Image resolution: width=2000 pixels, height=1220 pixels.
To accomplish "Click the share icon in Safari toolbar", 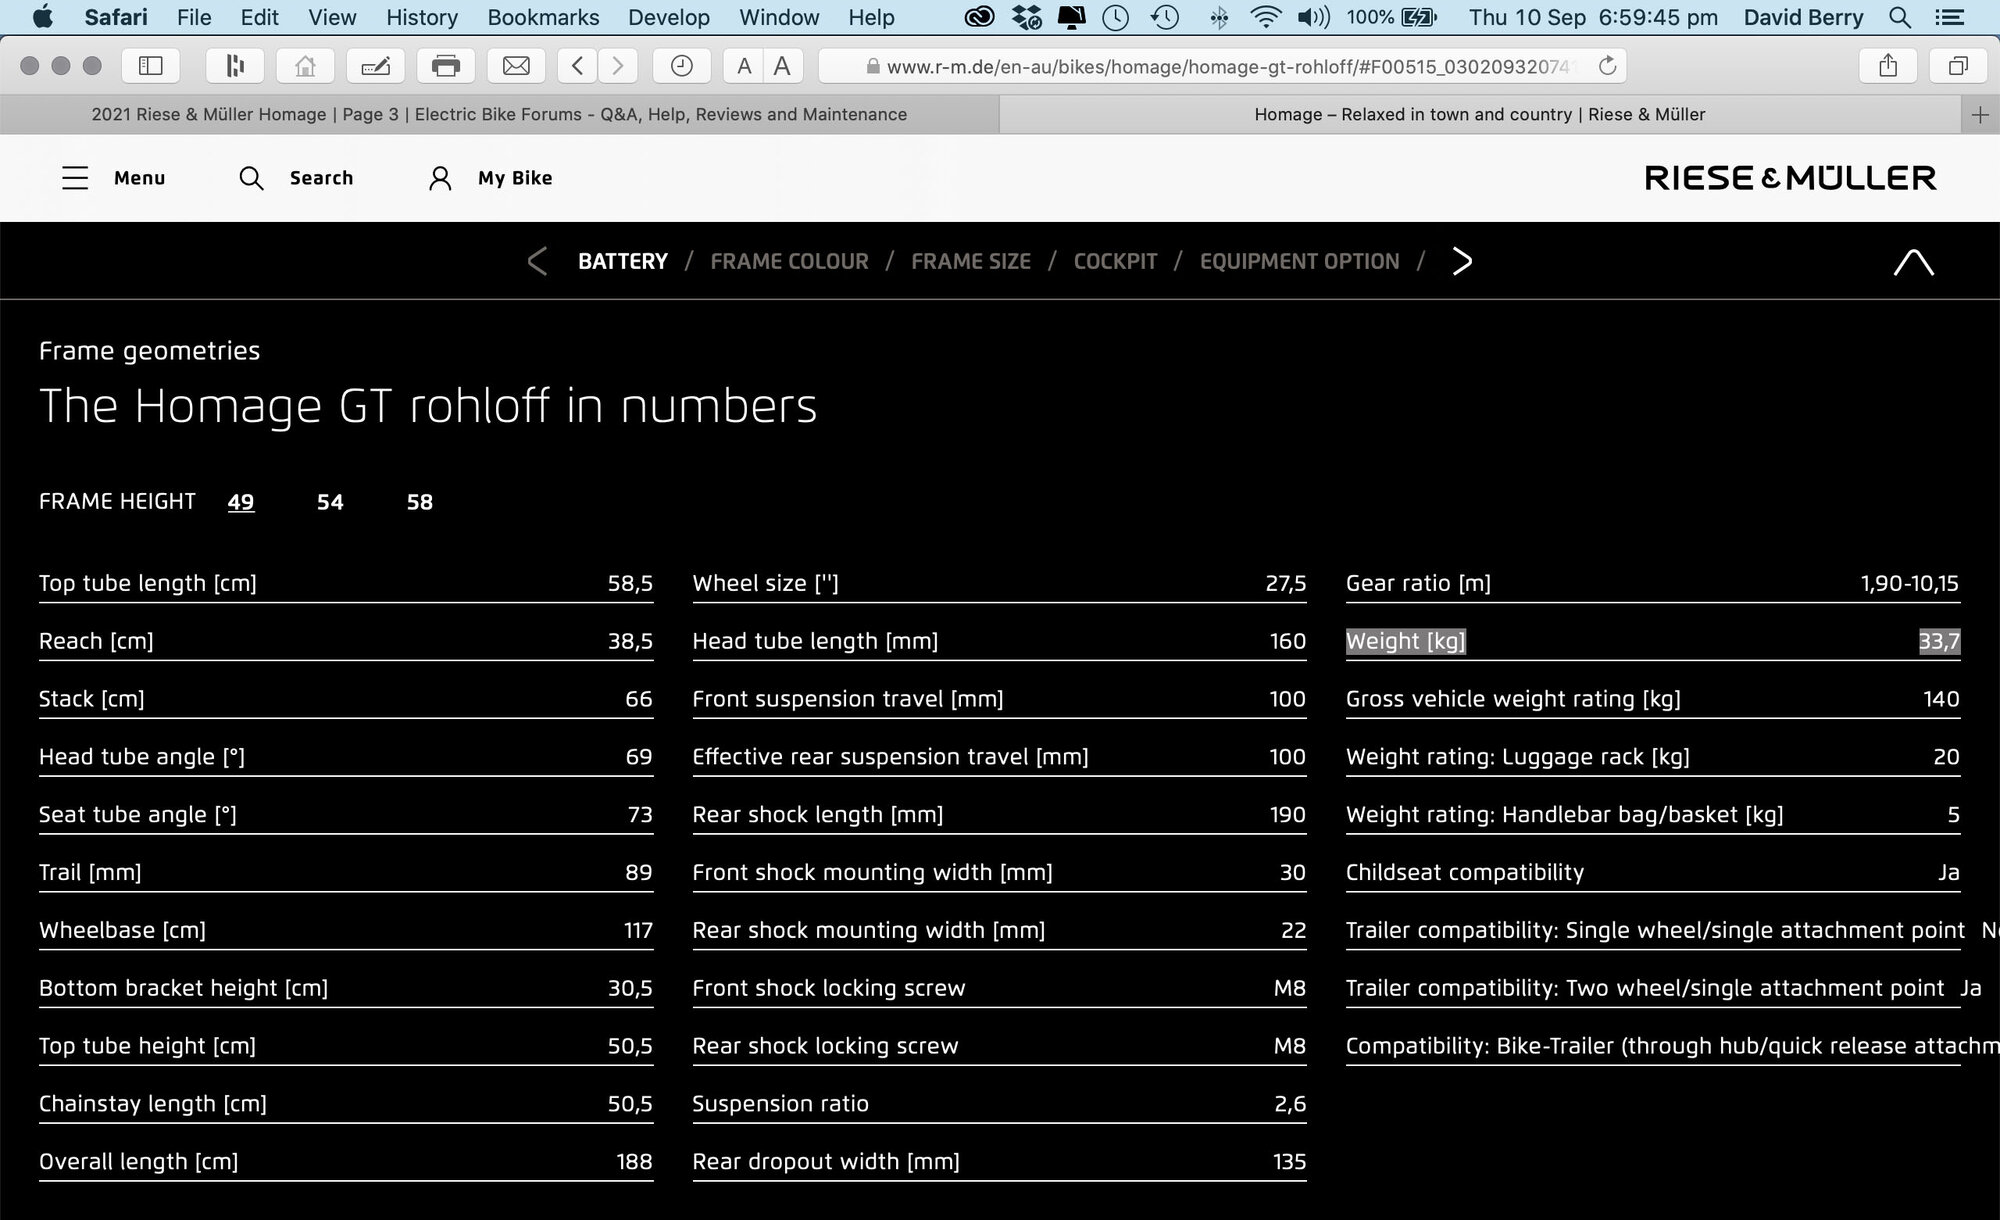I will 1887,66.
